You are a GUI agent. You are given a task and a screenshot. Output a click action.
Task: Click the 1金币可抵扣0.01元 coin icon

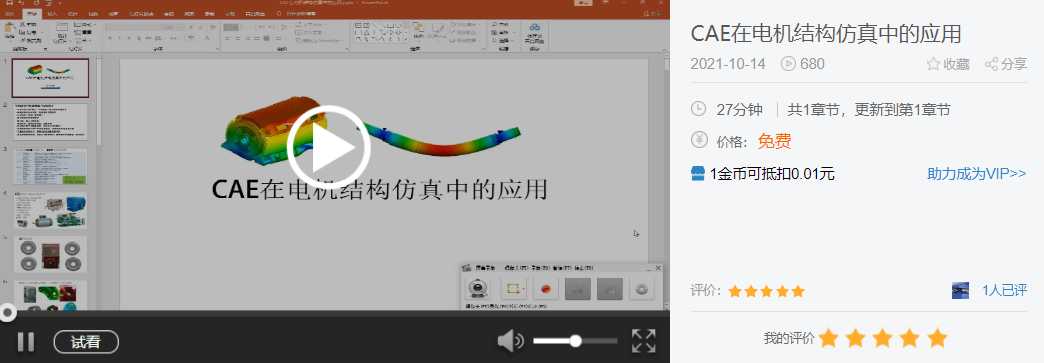(698, 174)
